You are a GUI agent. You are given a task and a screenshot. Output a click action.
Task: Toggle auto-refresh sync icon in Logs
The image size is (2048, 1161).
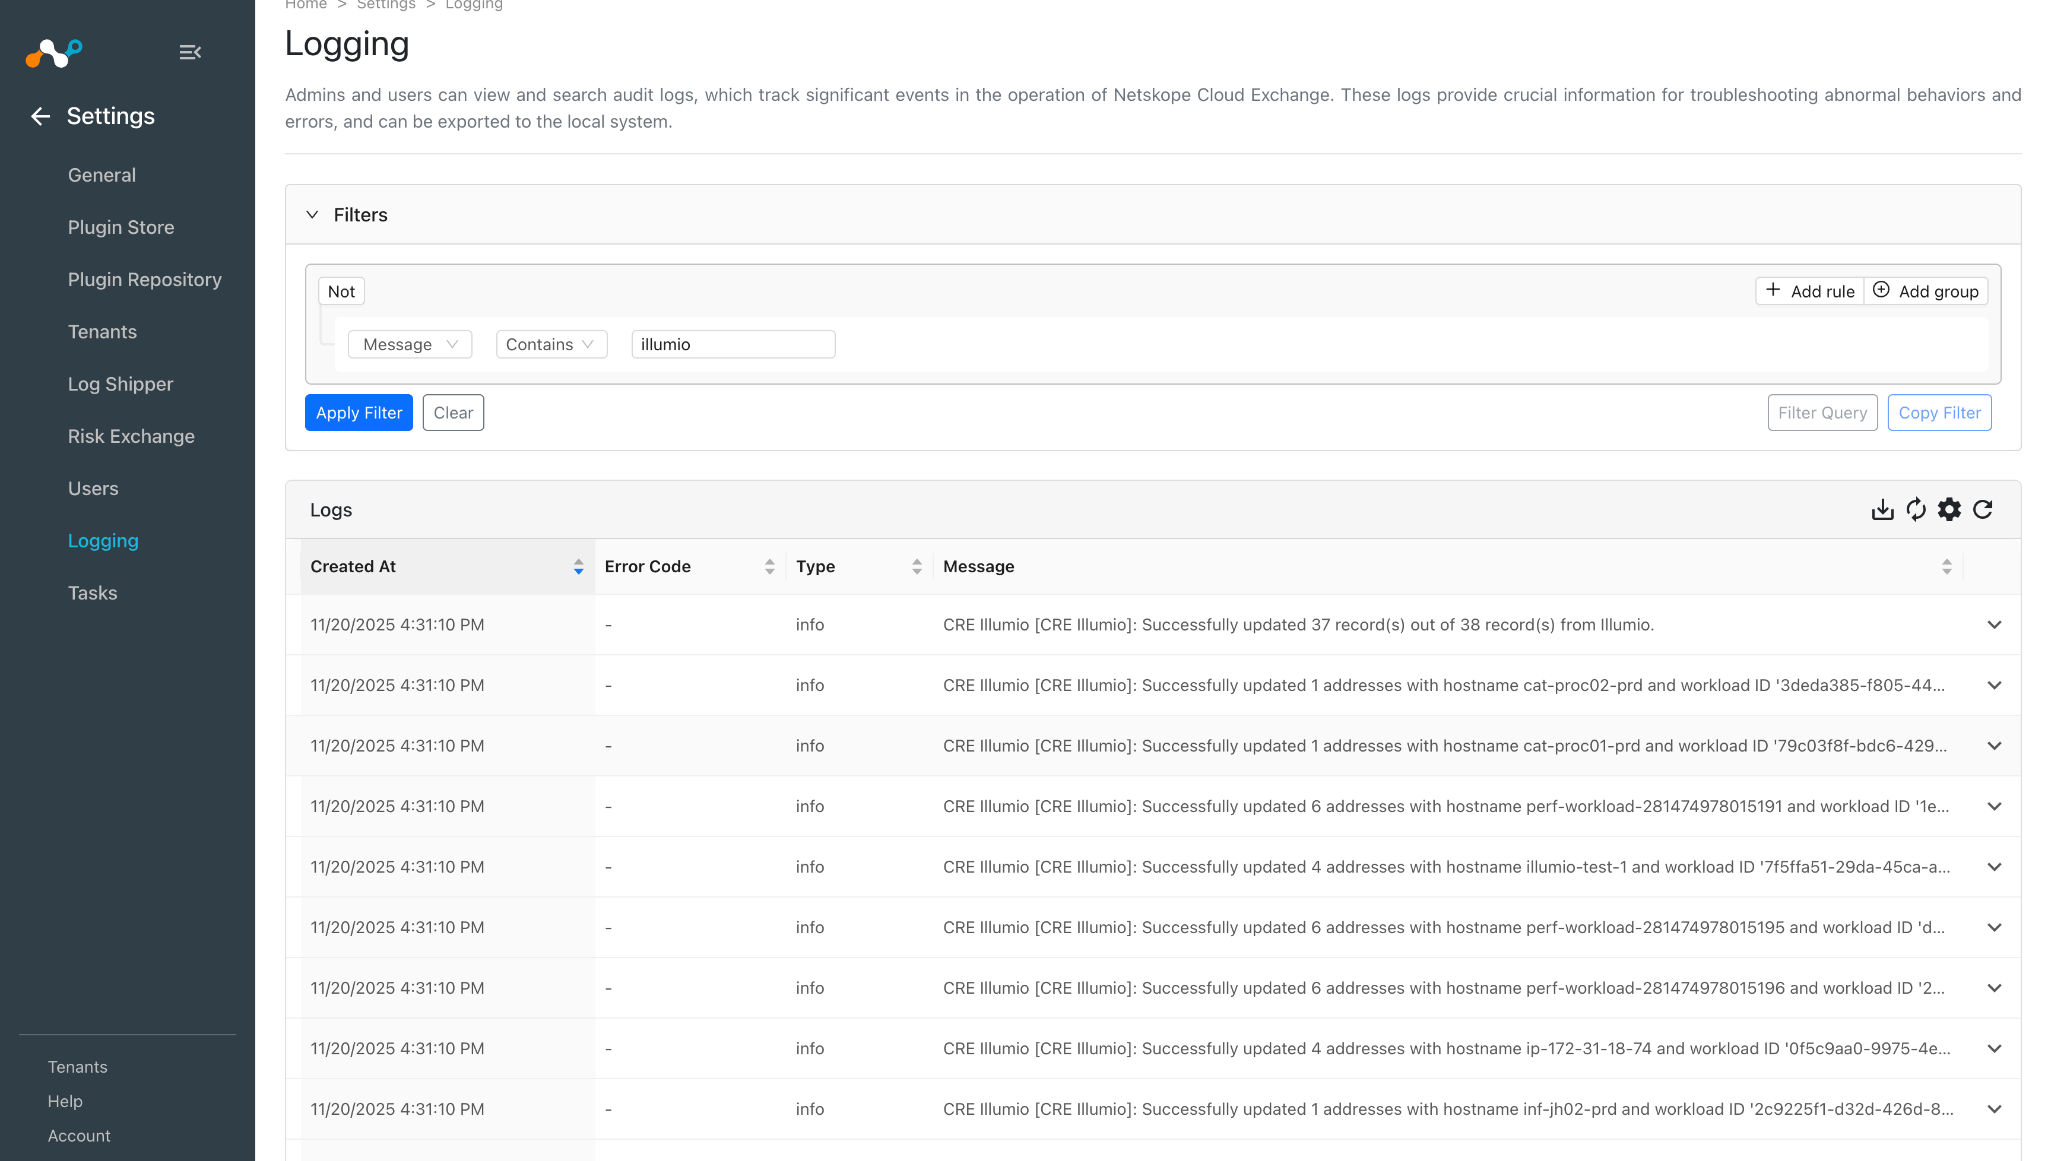click(x=1916, y=510)
